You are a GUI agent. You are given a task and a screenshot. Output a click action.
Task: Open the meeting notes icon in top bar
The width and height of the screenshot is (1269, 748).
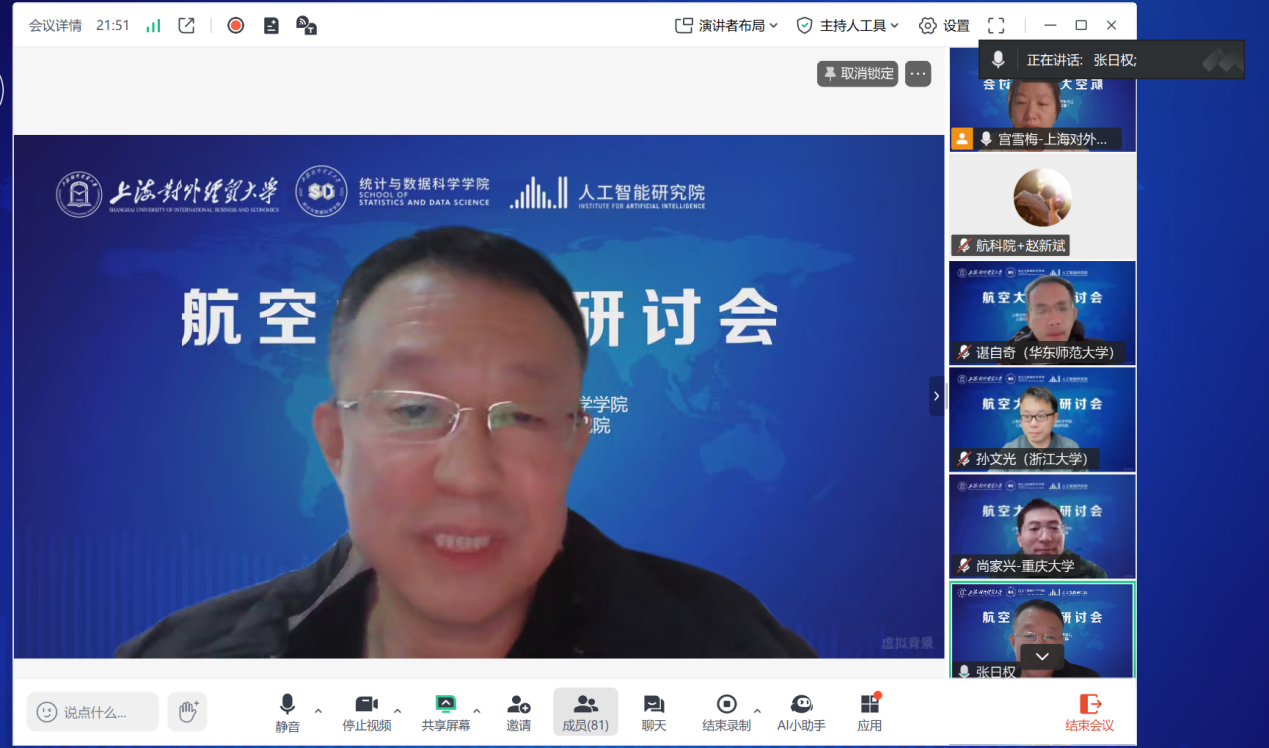[271, 26]
